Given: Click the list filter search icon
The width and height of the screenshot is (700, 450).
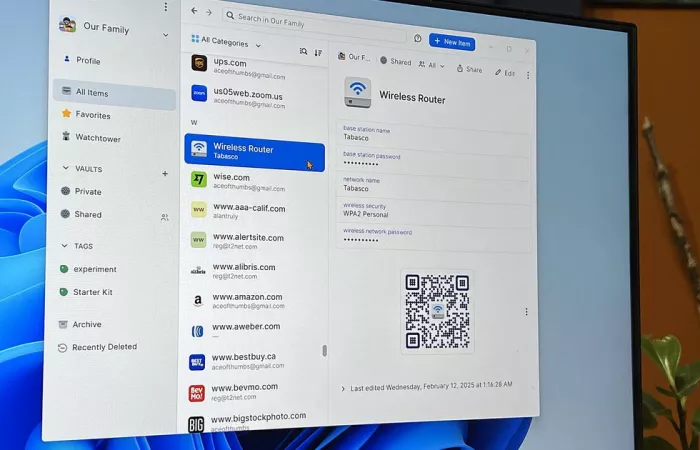Looking at the screenshot, I should coord(304,51).
